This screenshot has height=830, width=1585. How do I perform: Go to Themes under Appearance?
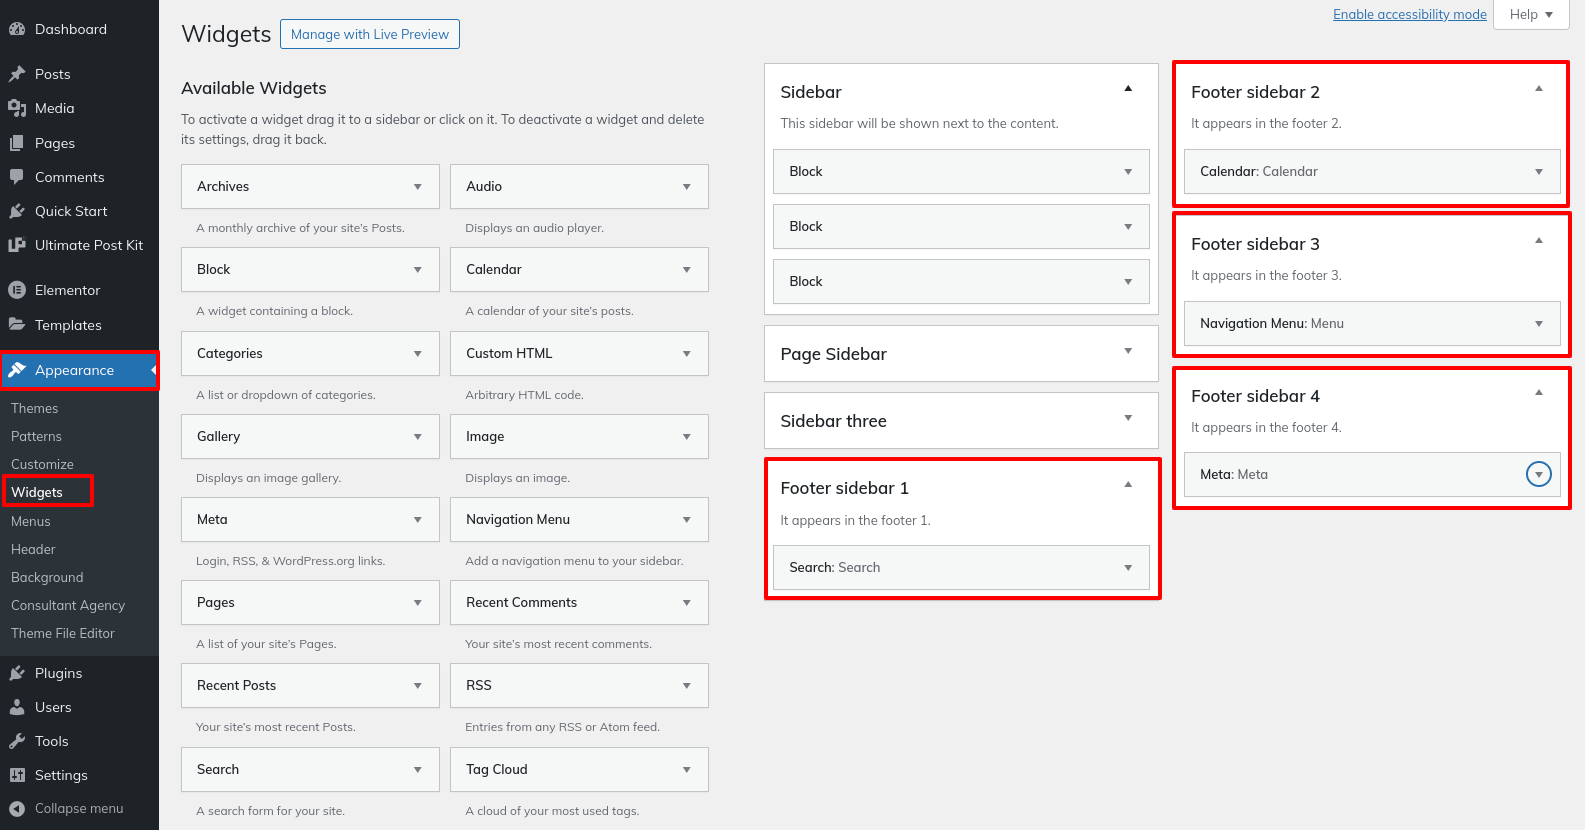(x=35, y=408)
